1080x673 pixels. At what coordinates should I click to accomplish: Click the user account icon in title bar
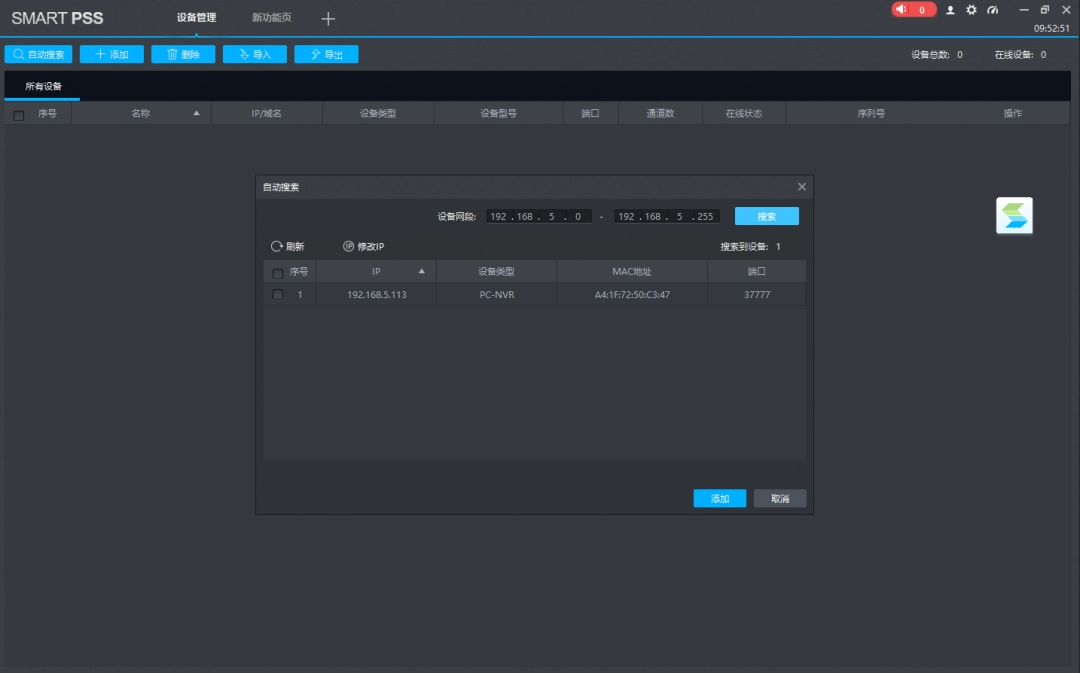point(950,9)
